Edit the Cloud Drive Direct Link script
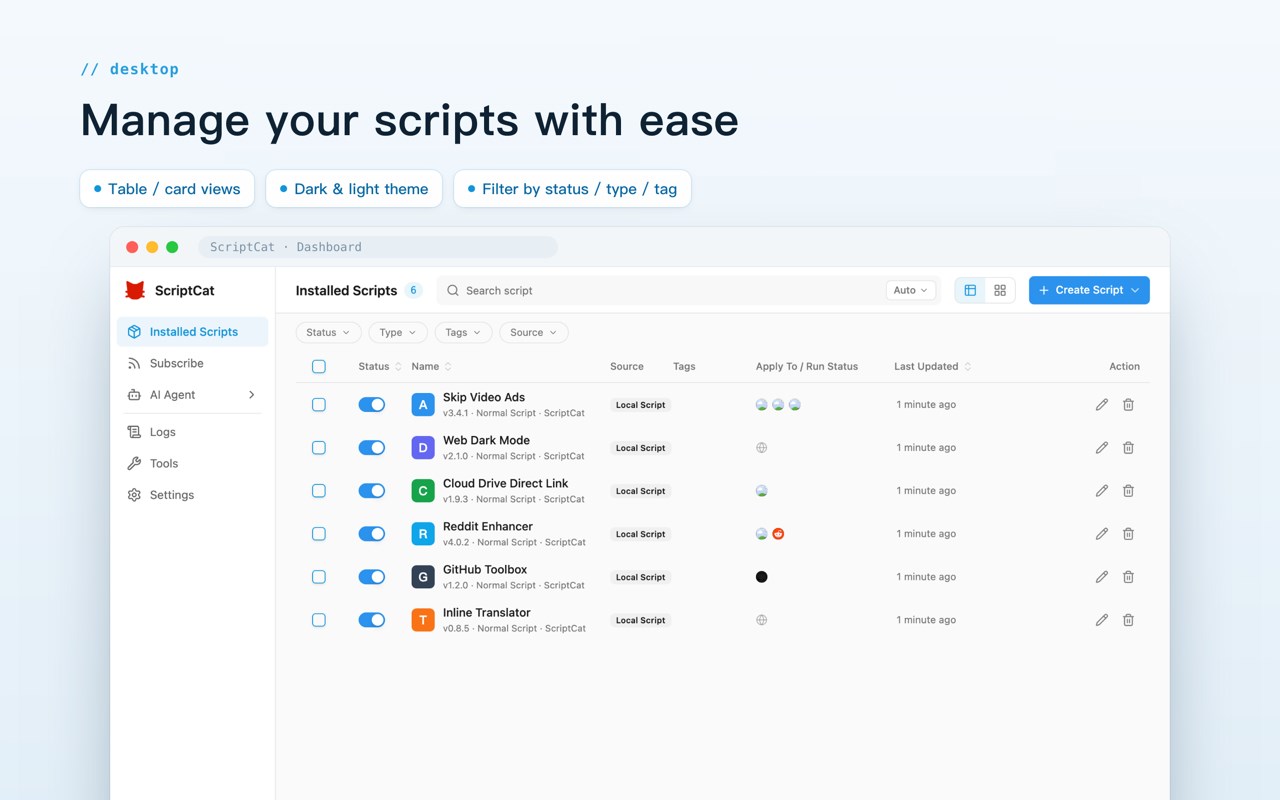 (x=1101, y=491)
